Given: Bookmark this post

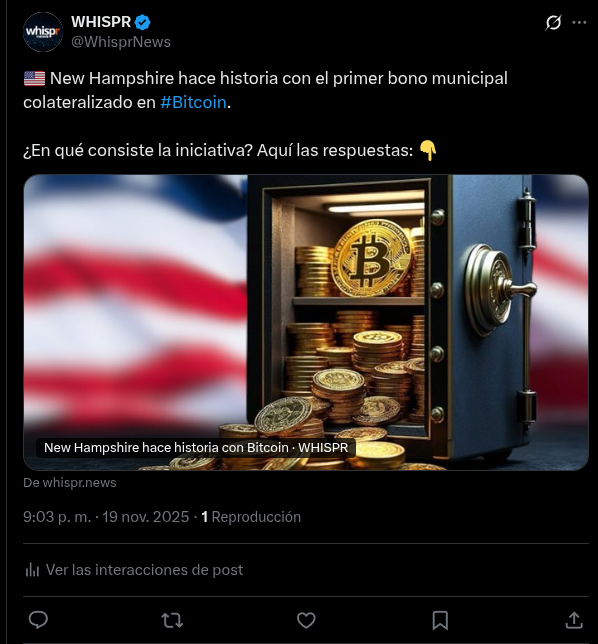Looking at the screenshot, I should [x=440, y=620].
